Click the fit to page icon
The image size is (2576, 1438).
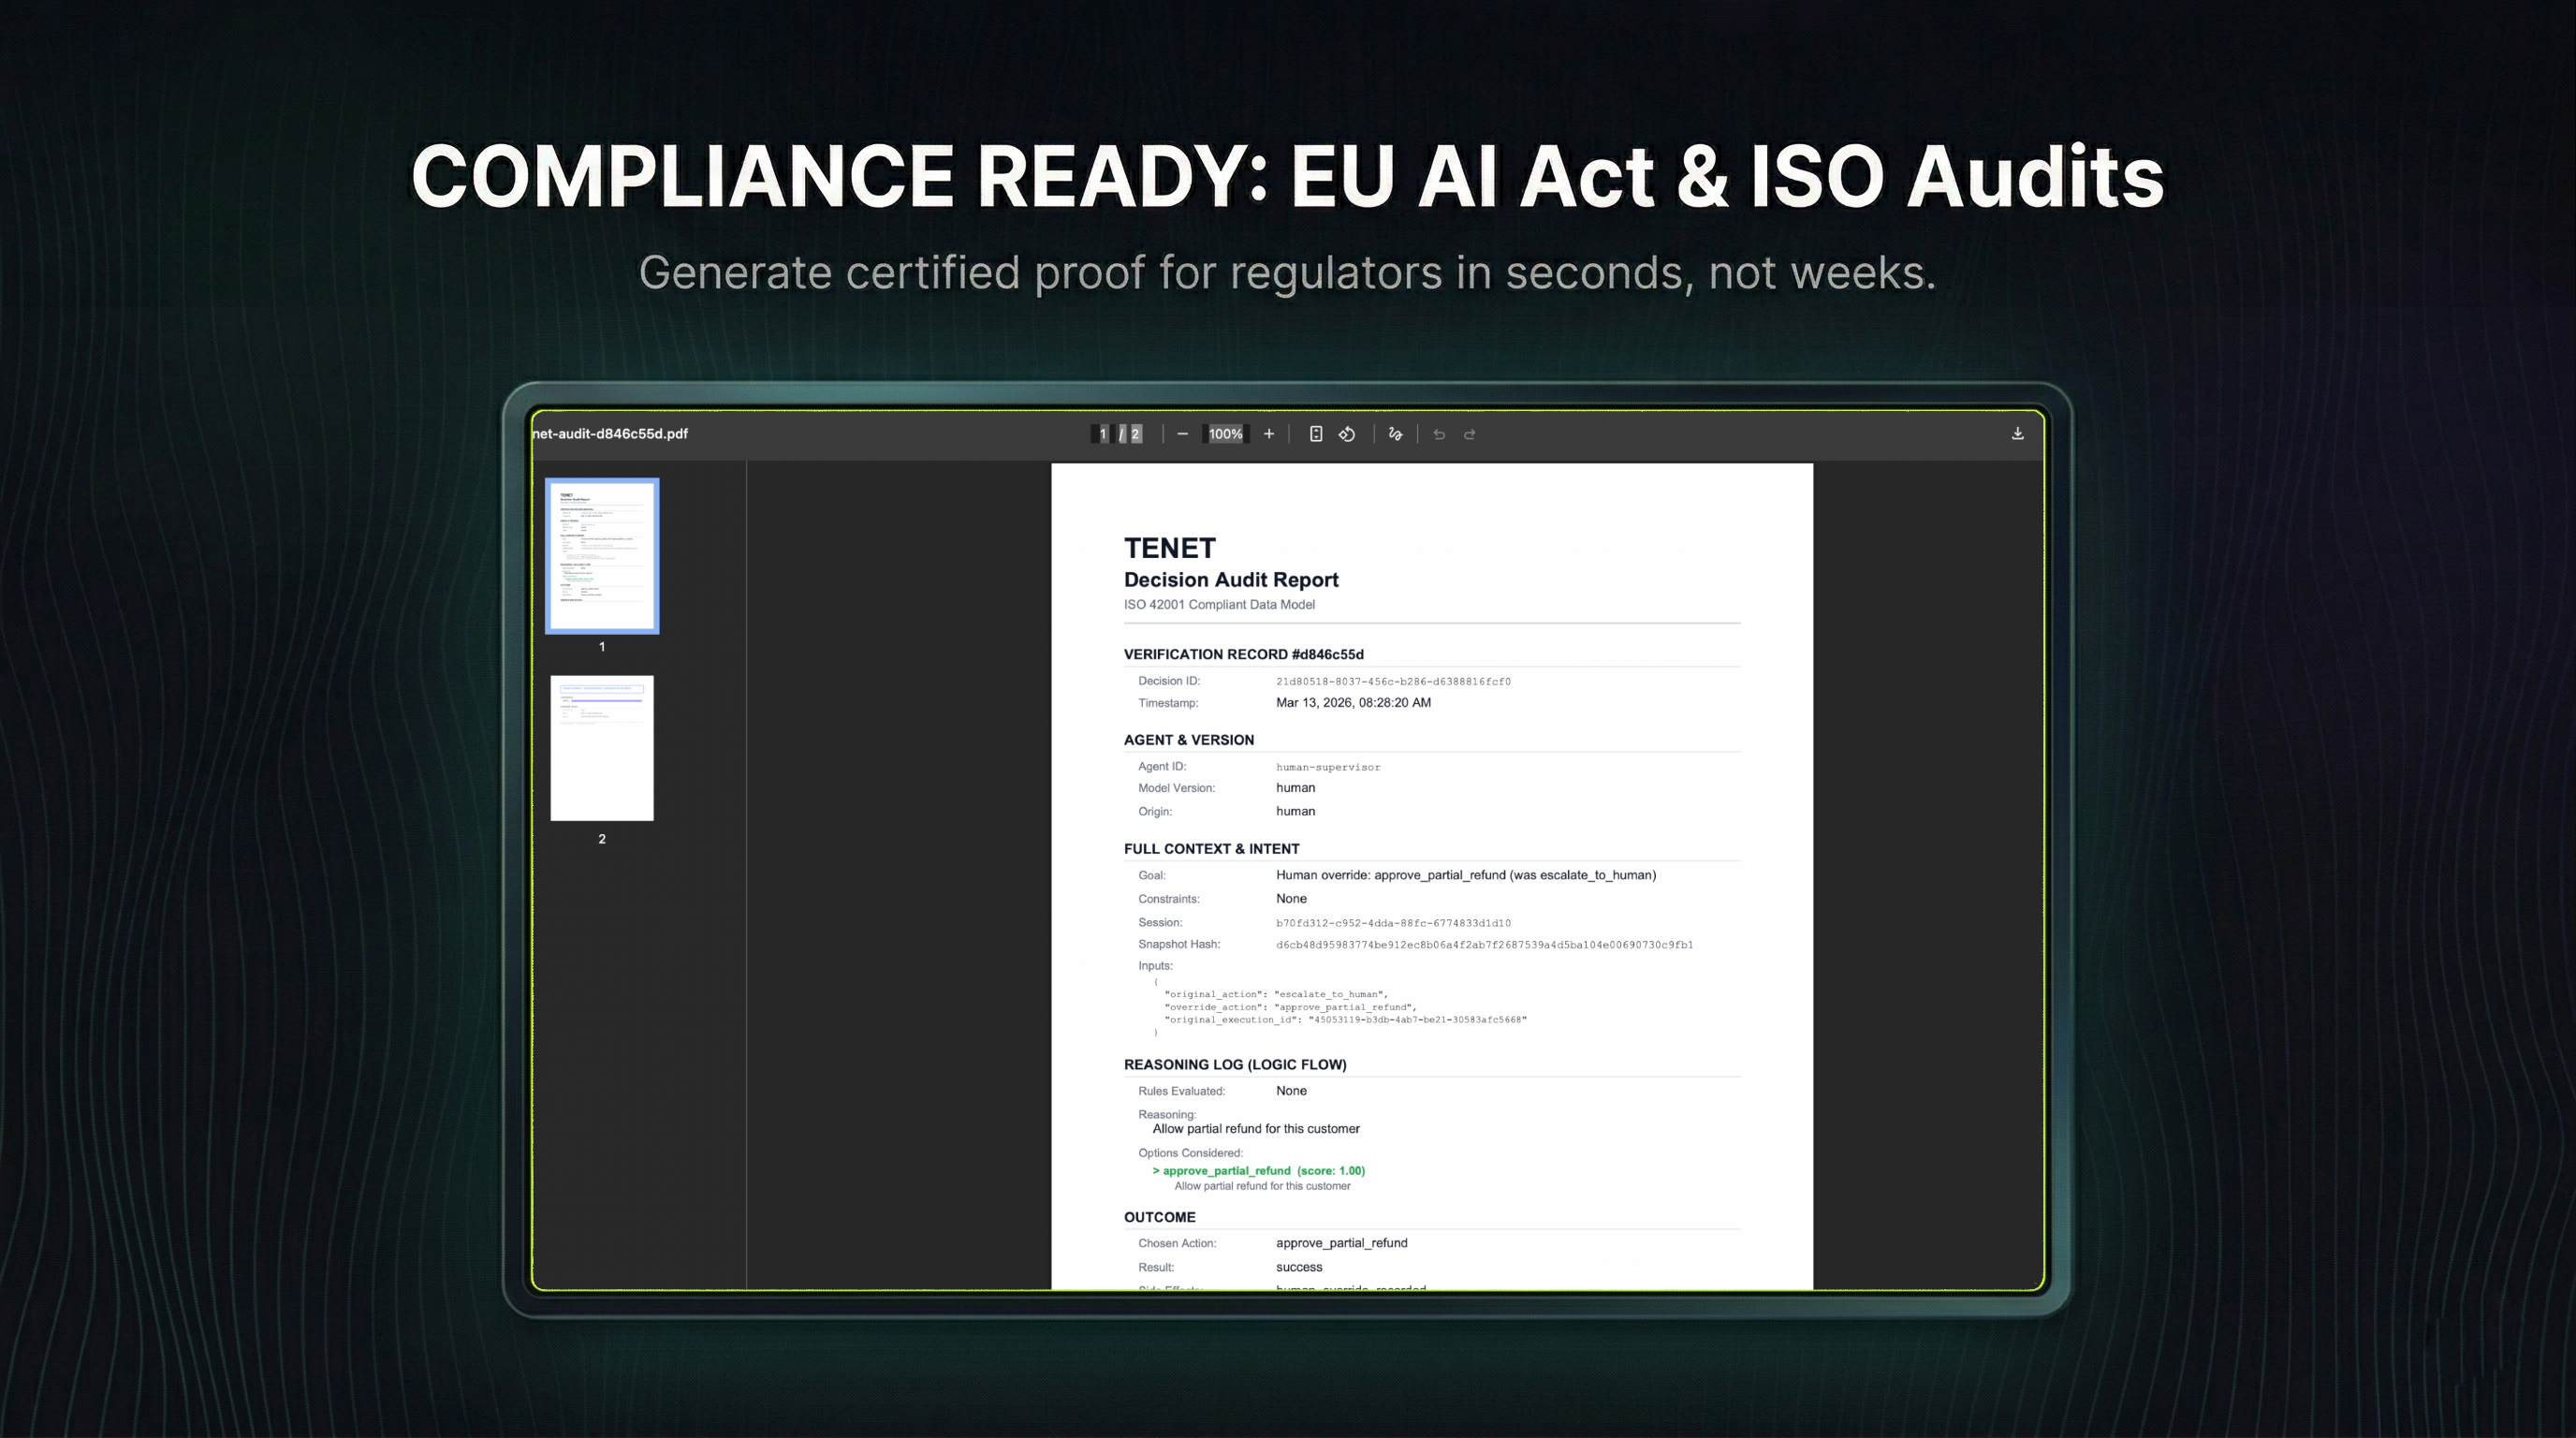(x=1316, y=434)
